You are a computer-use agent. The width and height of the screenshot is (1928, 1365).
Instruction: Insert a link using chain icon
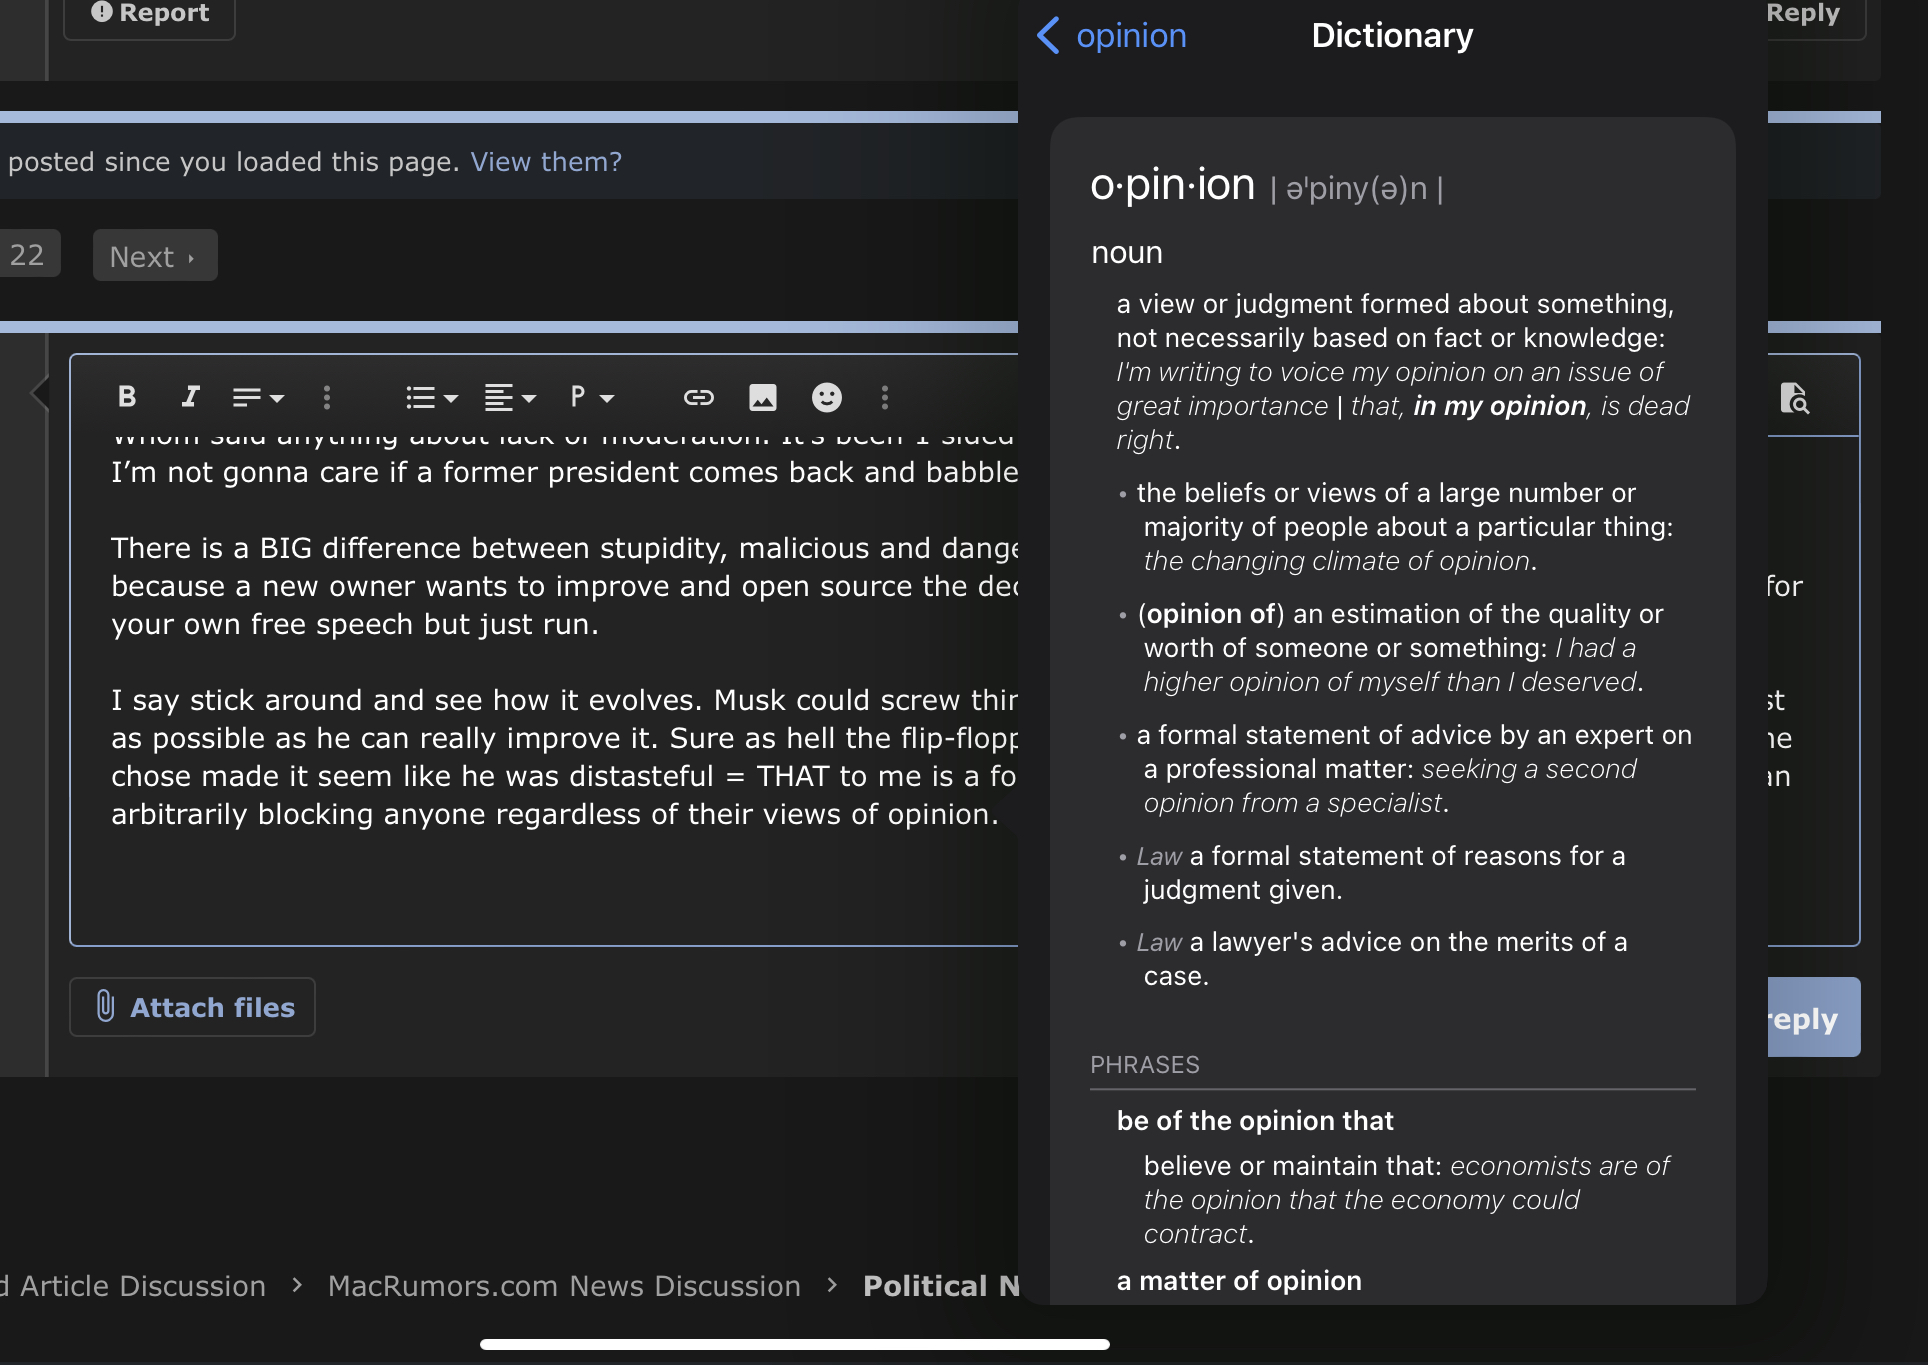pyautogui.click(x=698, y=398)
